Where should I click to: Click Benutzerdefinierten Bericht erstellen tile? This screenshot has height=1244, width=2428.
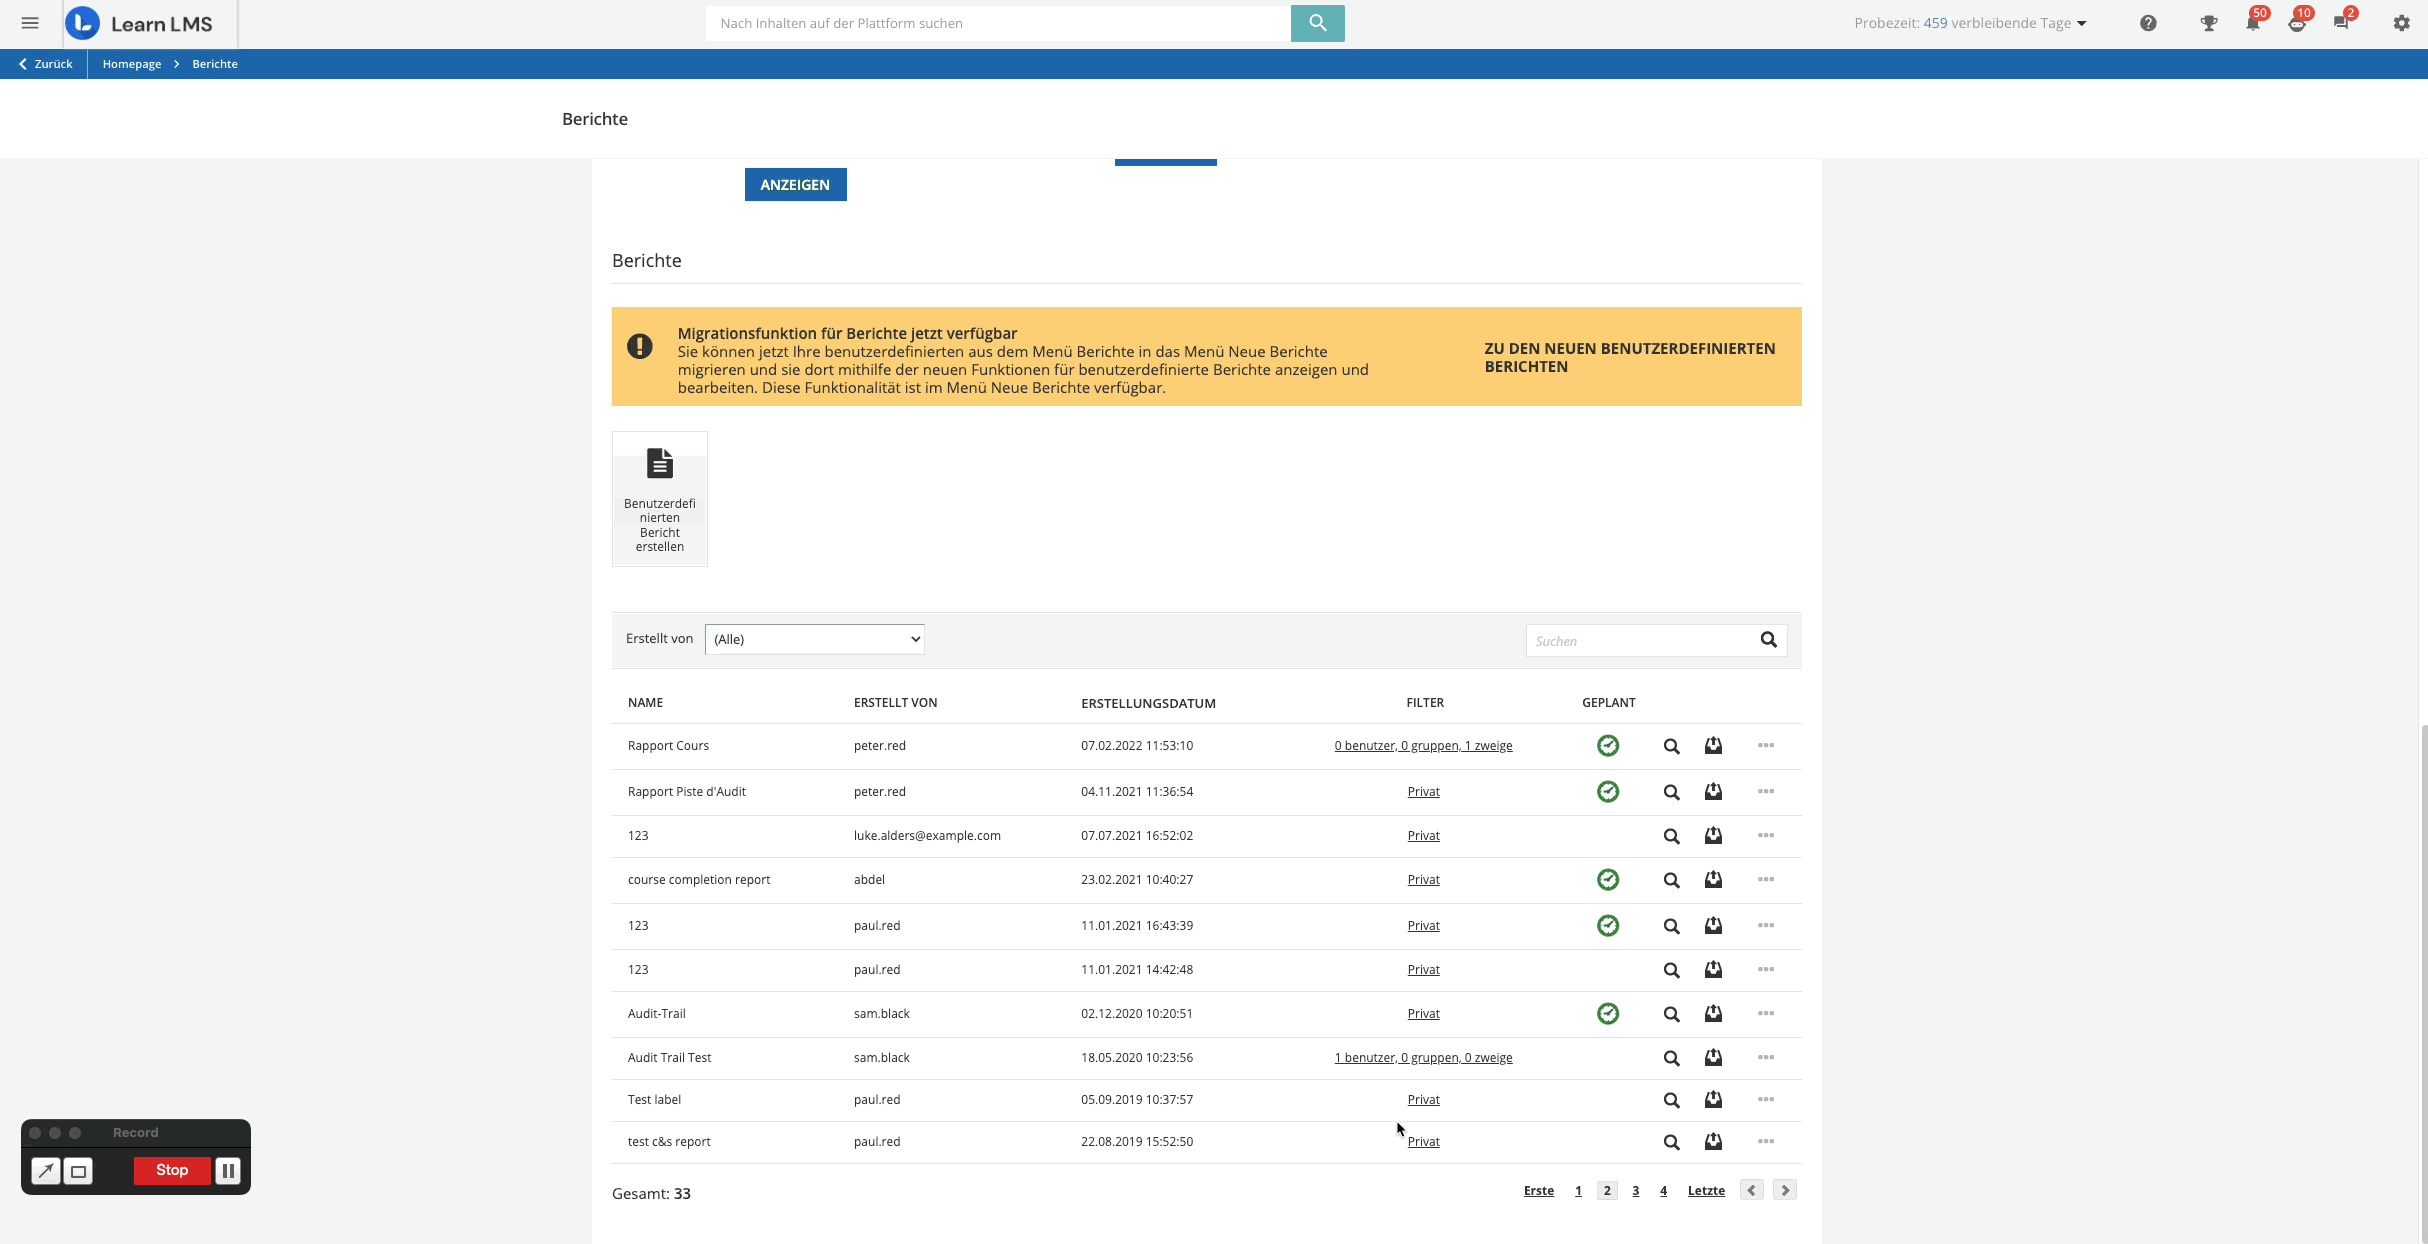[659, 499]
